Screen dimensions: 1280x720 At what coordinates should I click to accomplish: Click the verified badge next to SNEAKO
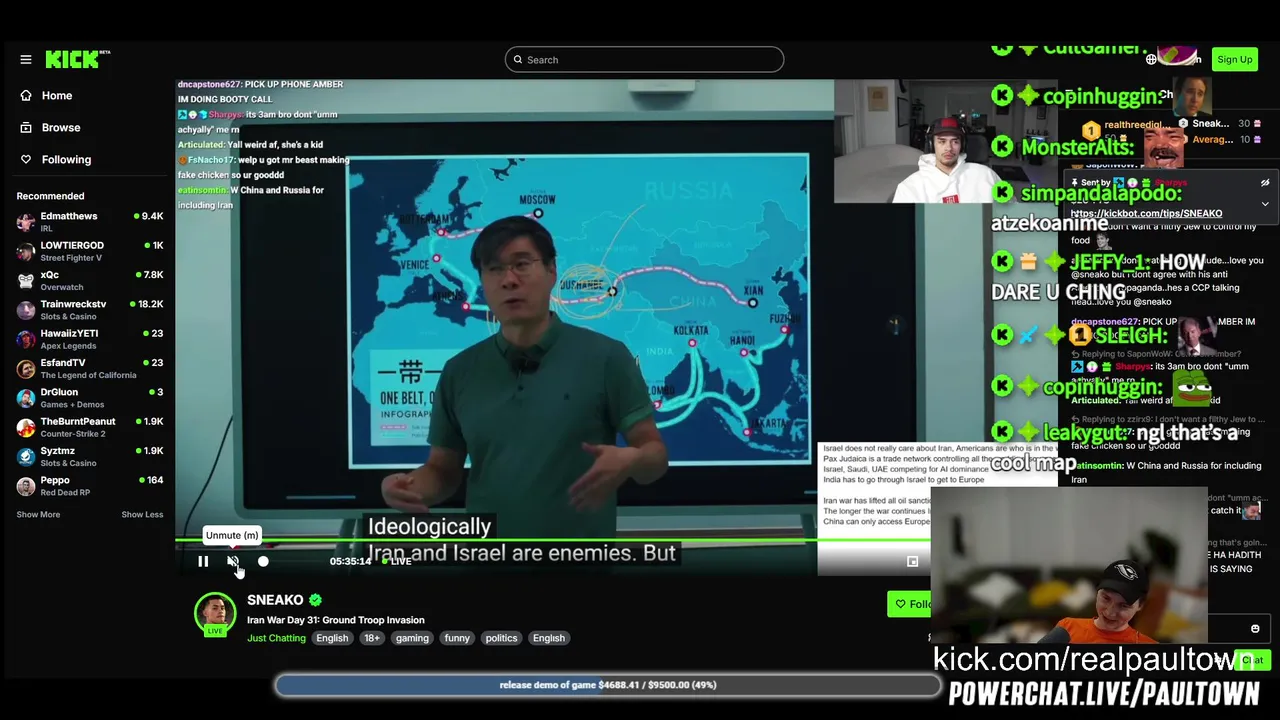click(315, 600)
